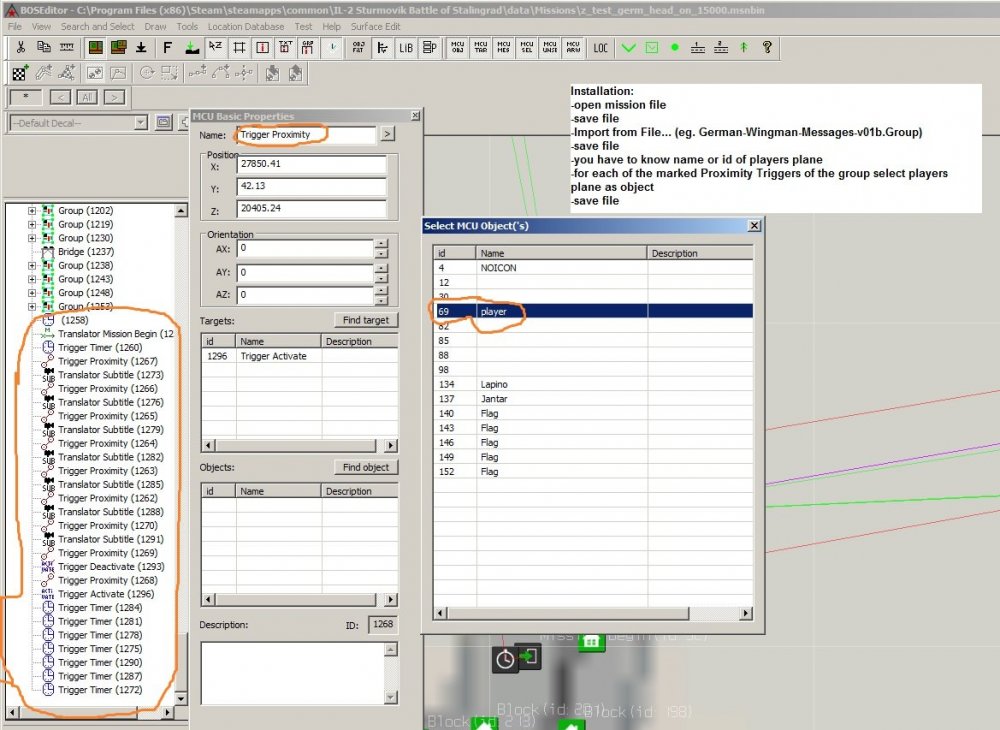1000x730 pixels.
Task: Click the MCU OBJ toolbar icon
Action: tap(458, 47)
